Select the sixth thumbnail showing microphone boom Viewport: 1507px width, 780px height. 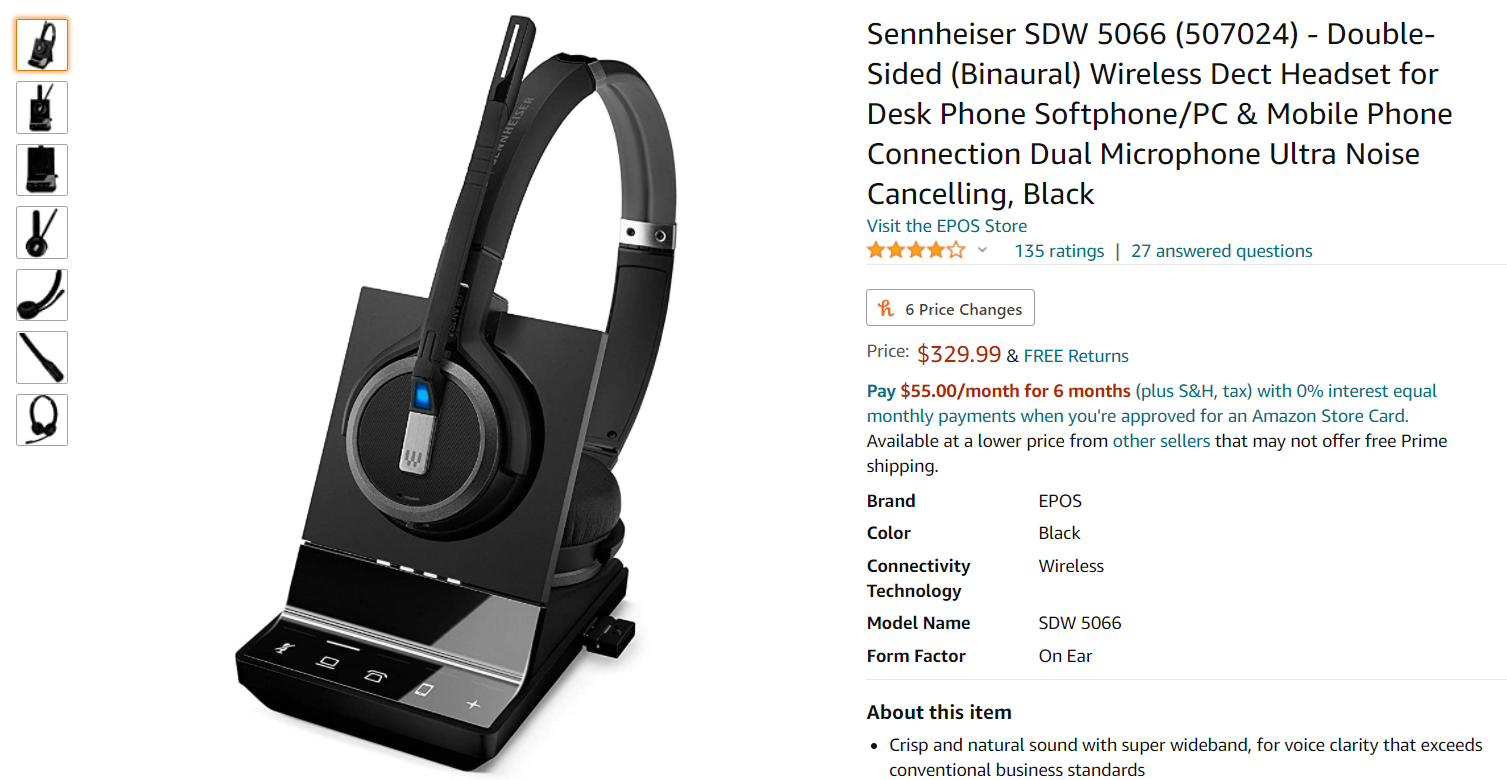[x=42, y=357]
